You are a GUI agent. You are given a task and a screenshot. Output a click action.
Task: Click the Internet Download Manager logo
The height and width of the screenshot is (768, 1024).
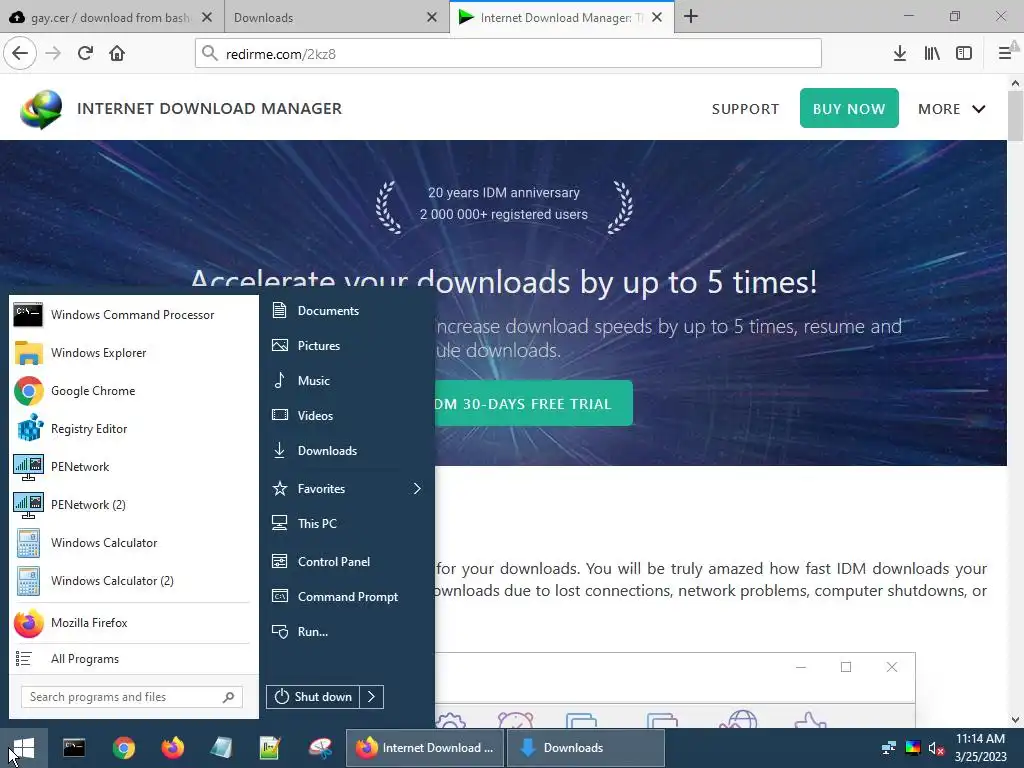(x=40, y=109)
